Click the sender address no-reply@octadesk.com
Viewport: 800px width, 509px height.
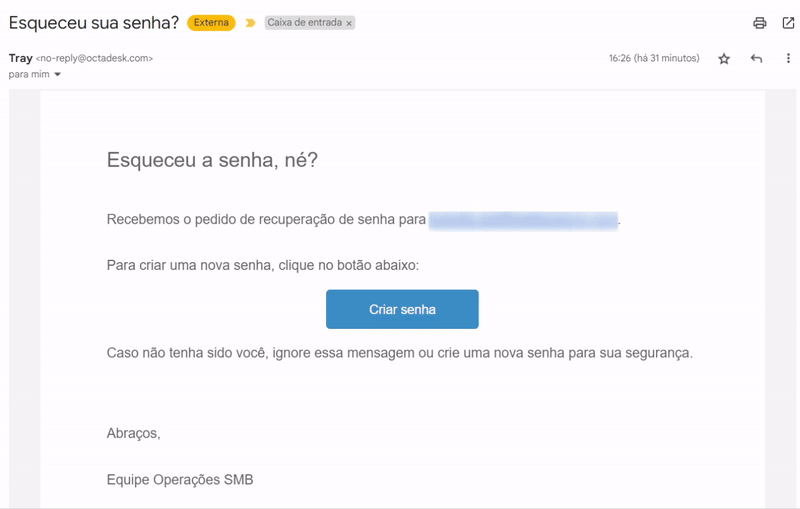[94, 58]
